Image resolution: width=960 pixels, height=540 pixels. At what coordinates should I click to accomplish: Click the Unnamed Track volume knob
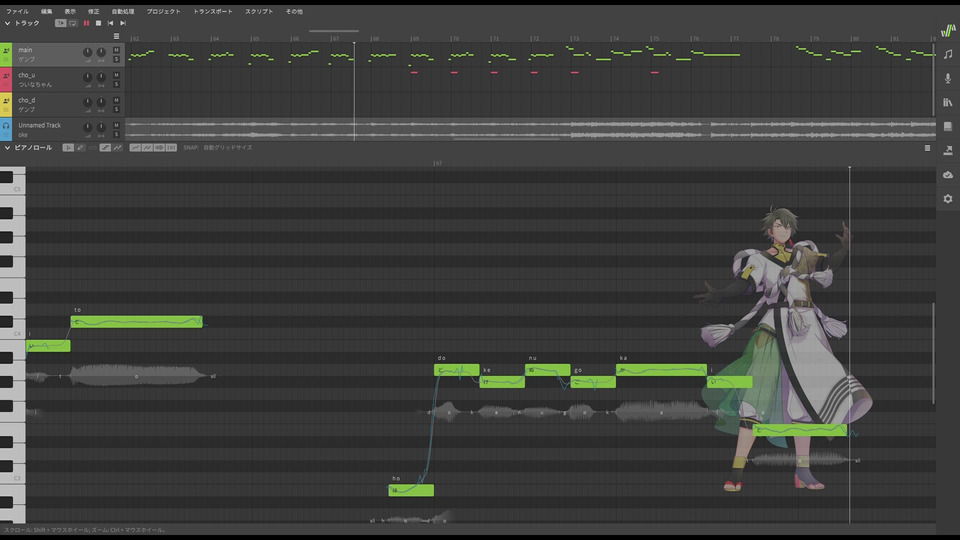[x=88, y=127]
